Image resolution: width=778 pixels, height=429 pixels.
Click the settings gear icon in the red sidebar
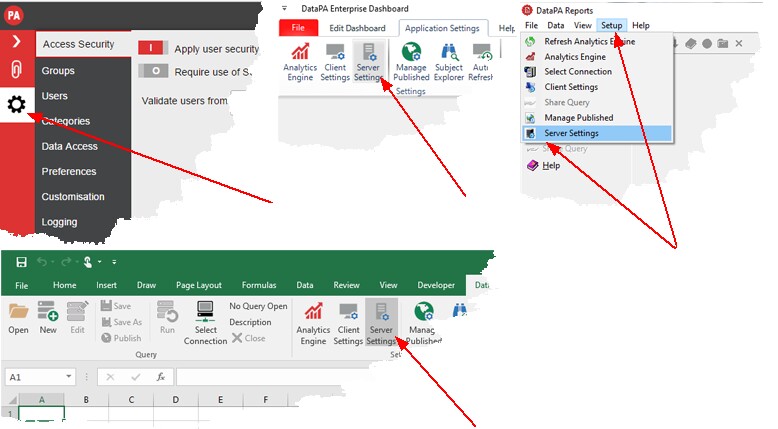(16, 105)
